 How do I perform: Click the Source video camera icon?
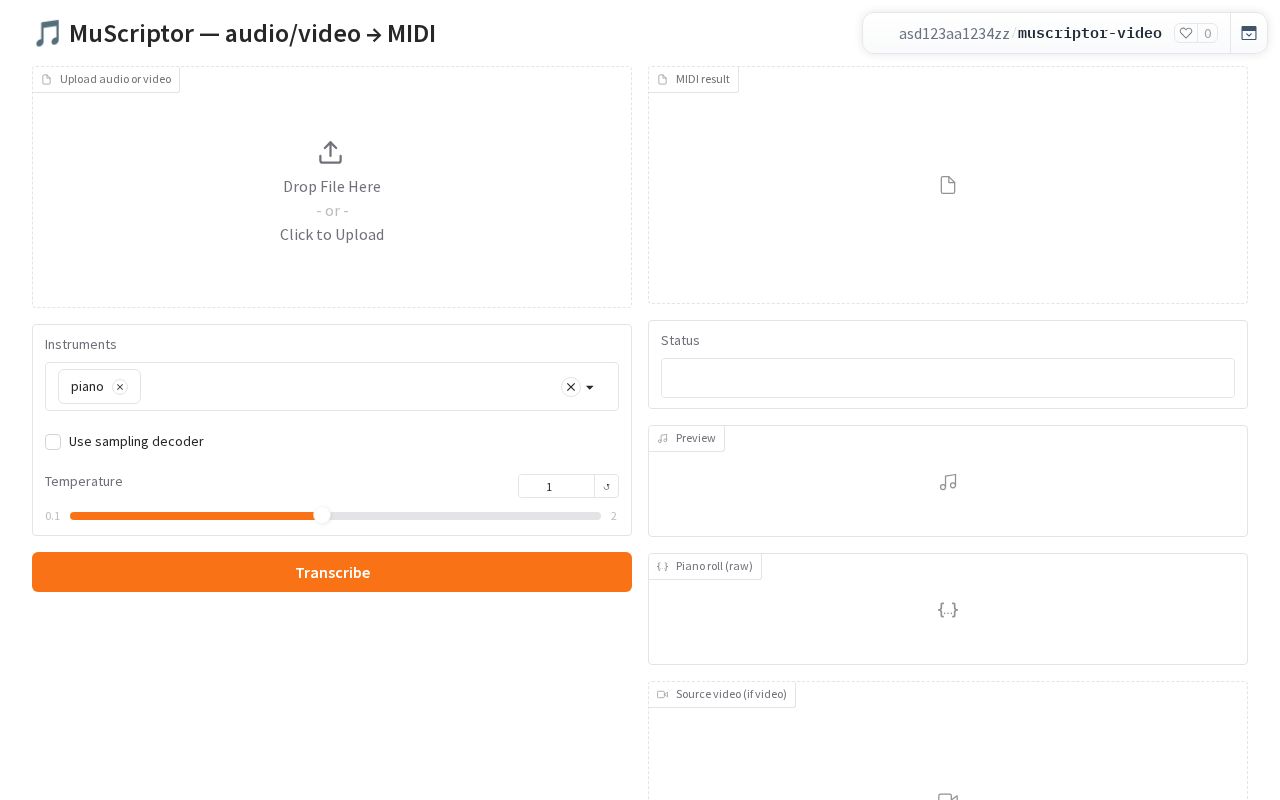[948, 797]
